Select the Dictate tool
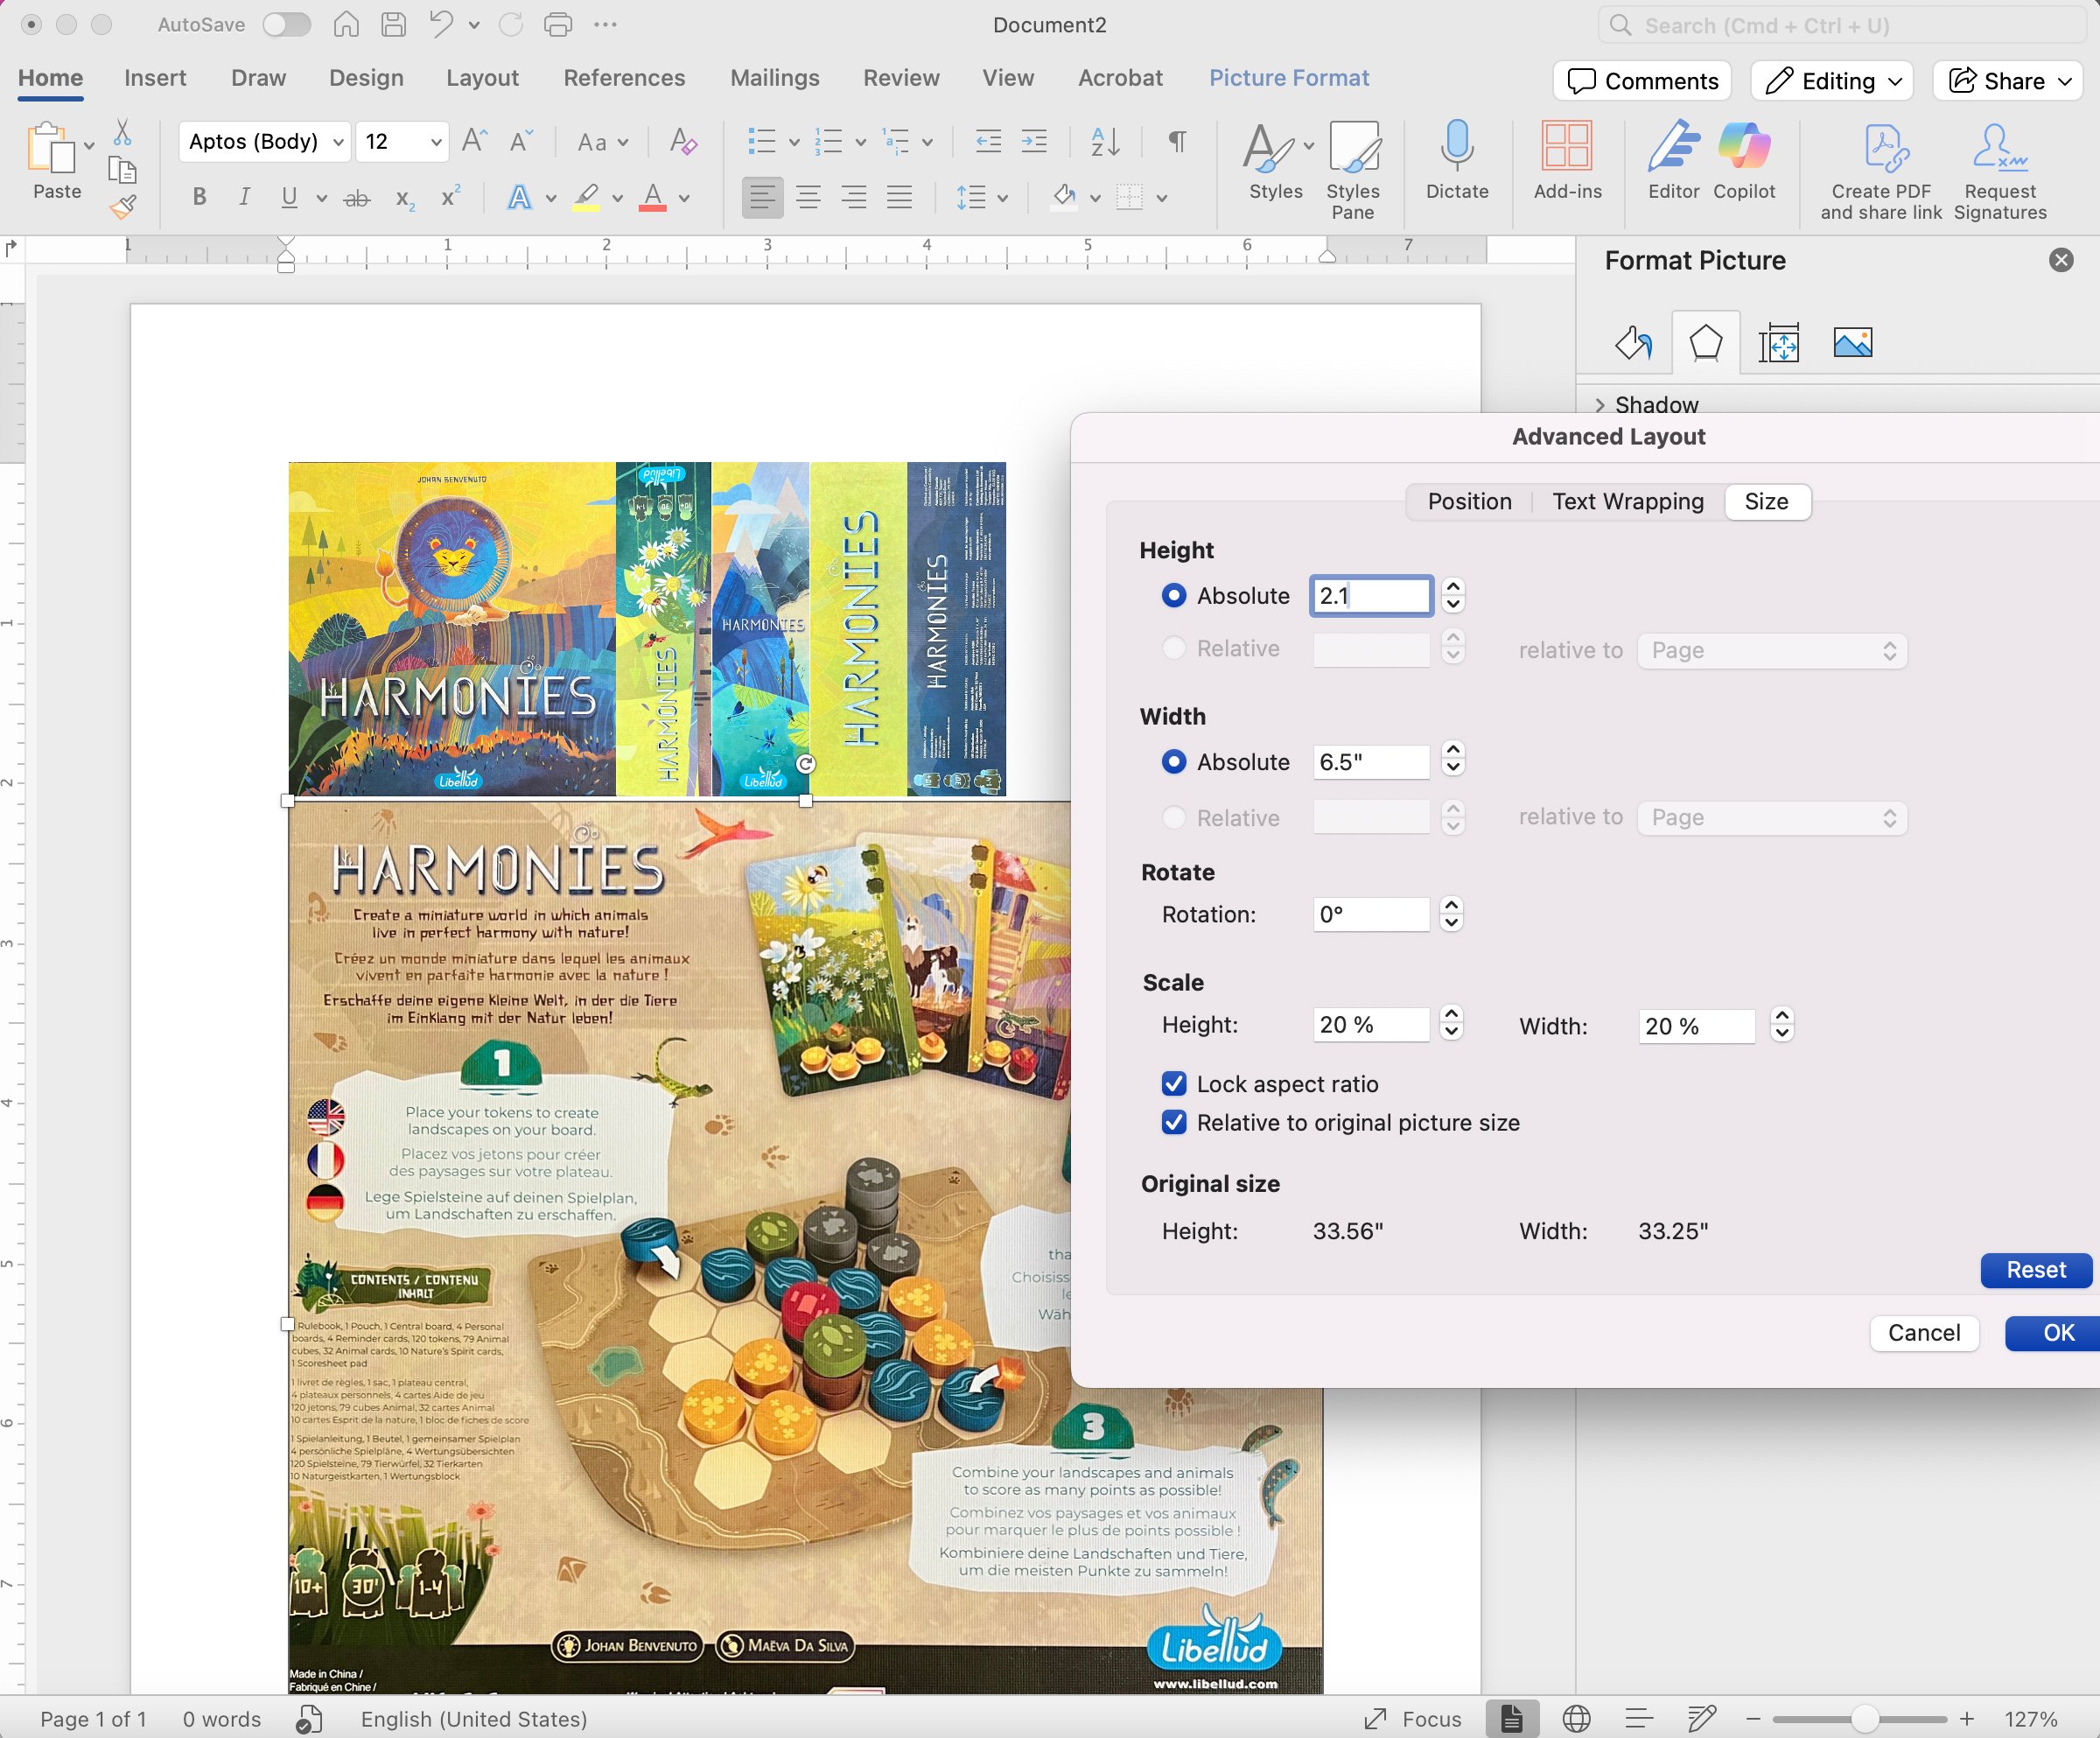The image size is (2100, 1738). tap(1456, 165)
